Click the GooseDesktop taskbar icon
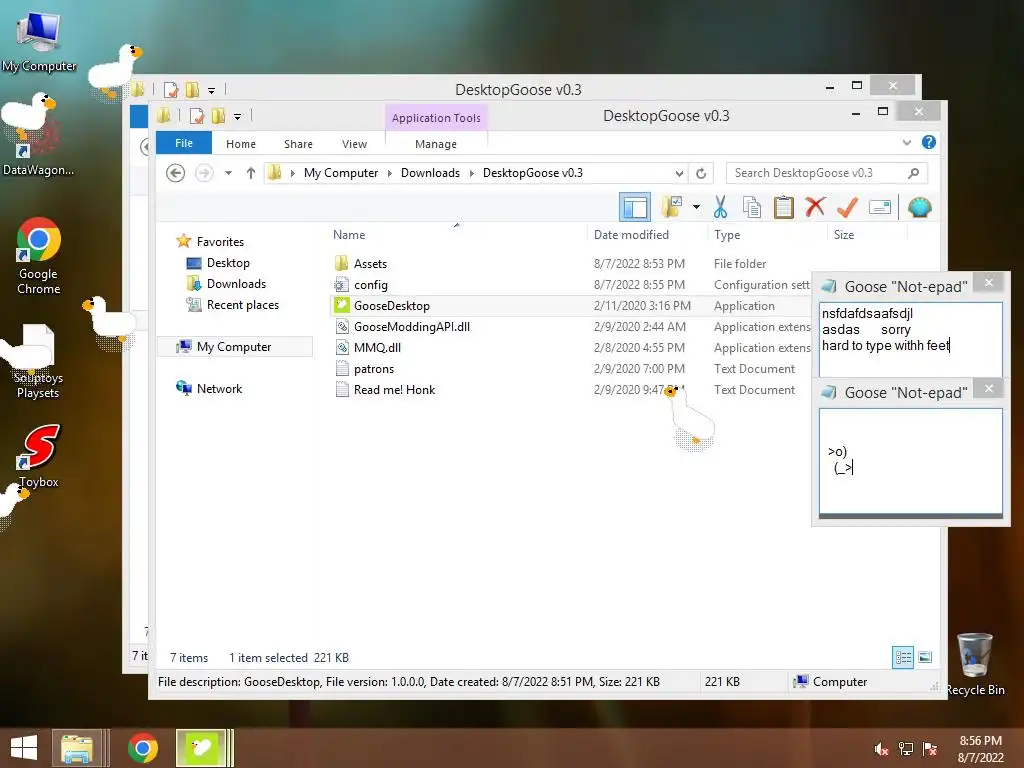 [201, 748]
